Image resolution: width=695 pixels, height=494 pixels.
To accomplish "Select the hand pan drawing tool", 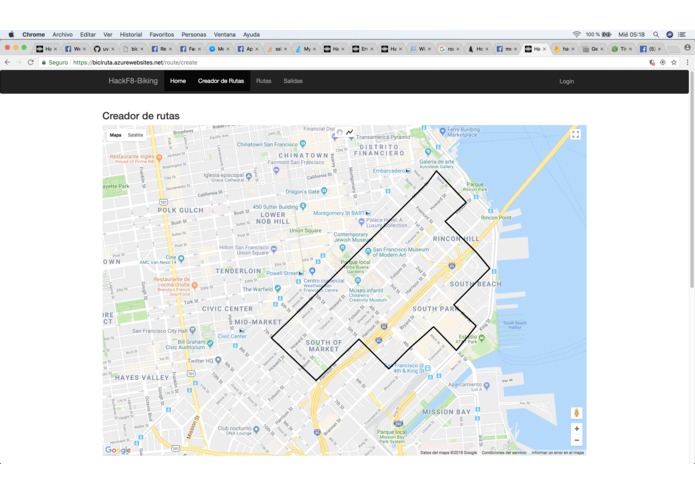I will 340,132.
